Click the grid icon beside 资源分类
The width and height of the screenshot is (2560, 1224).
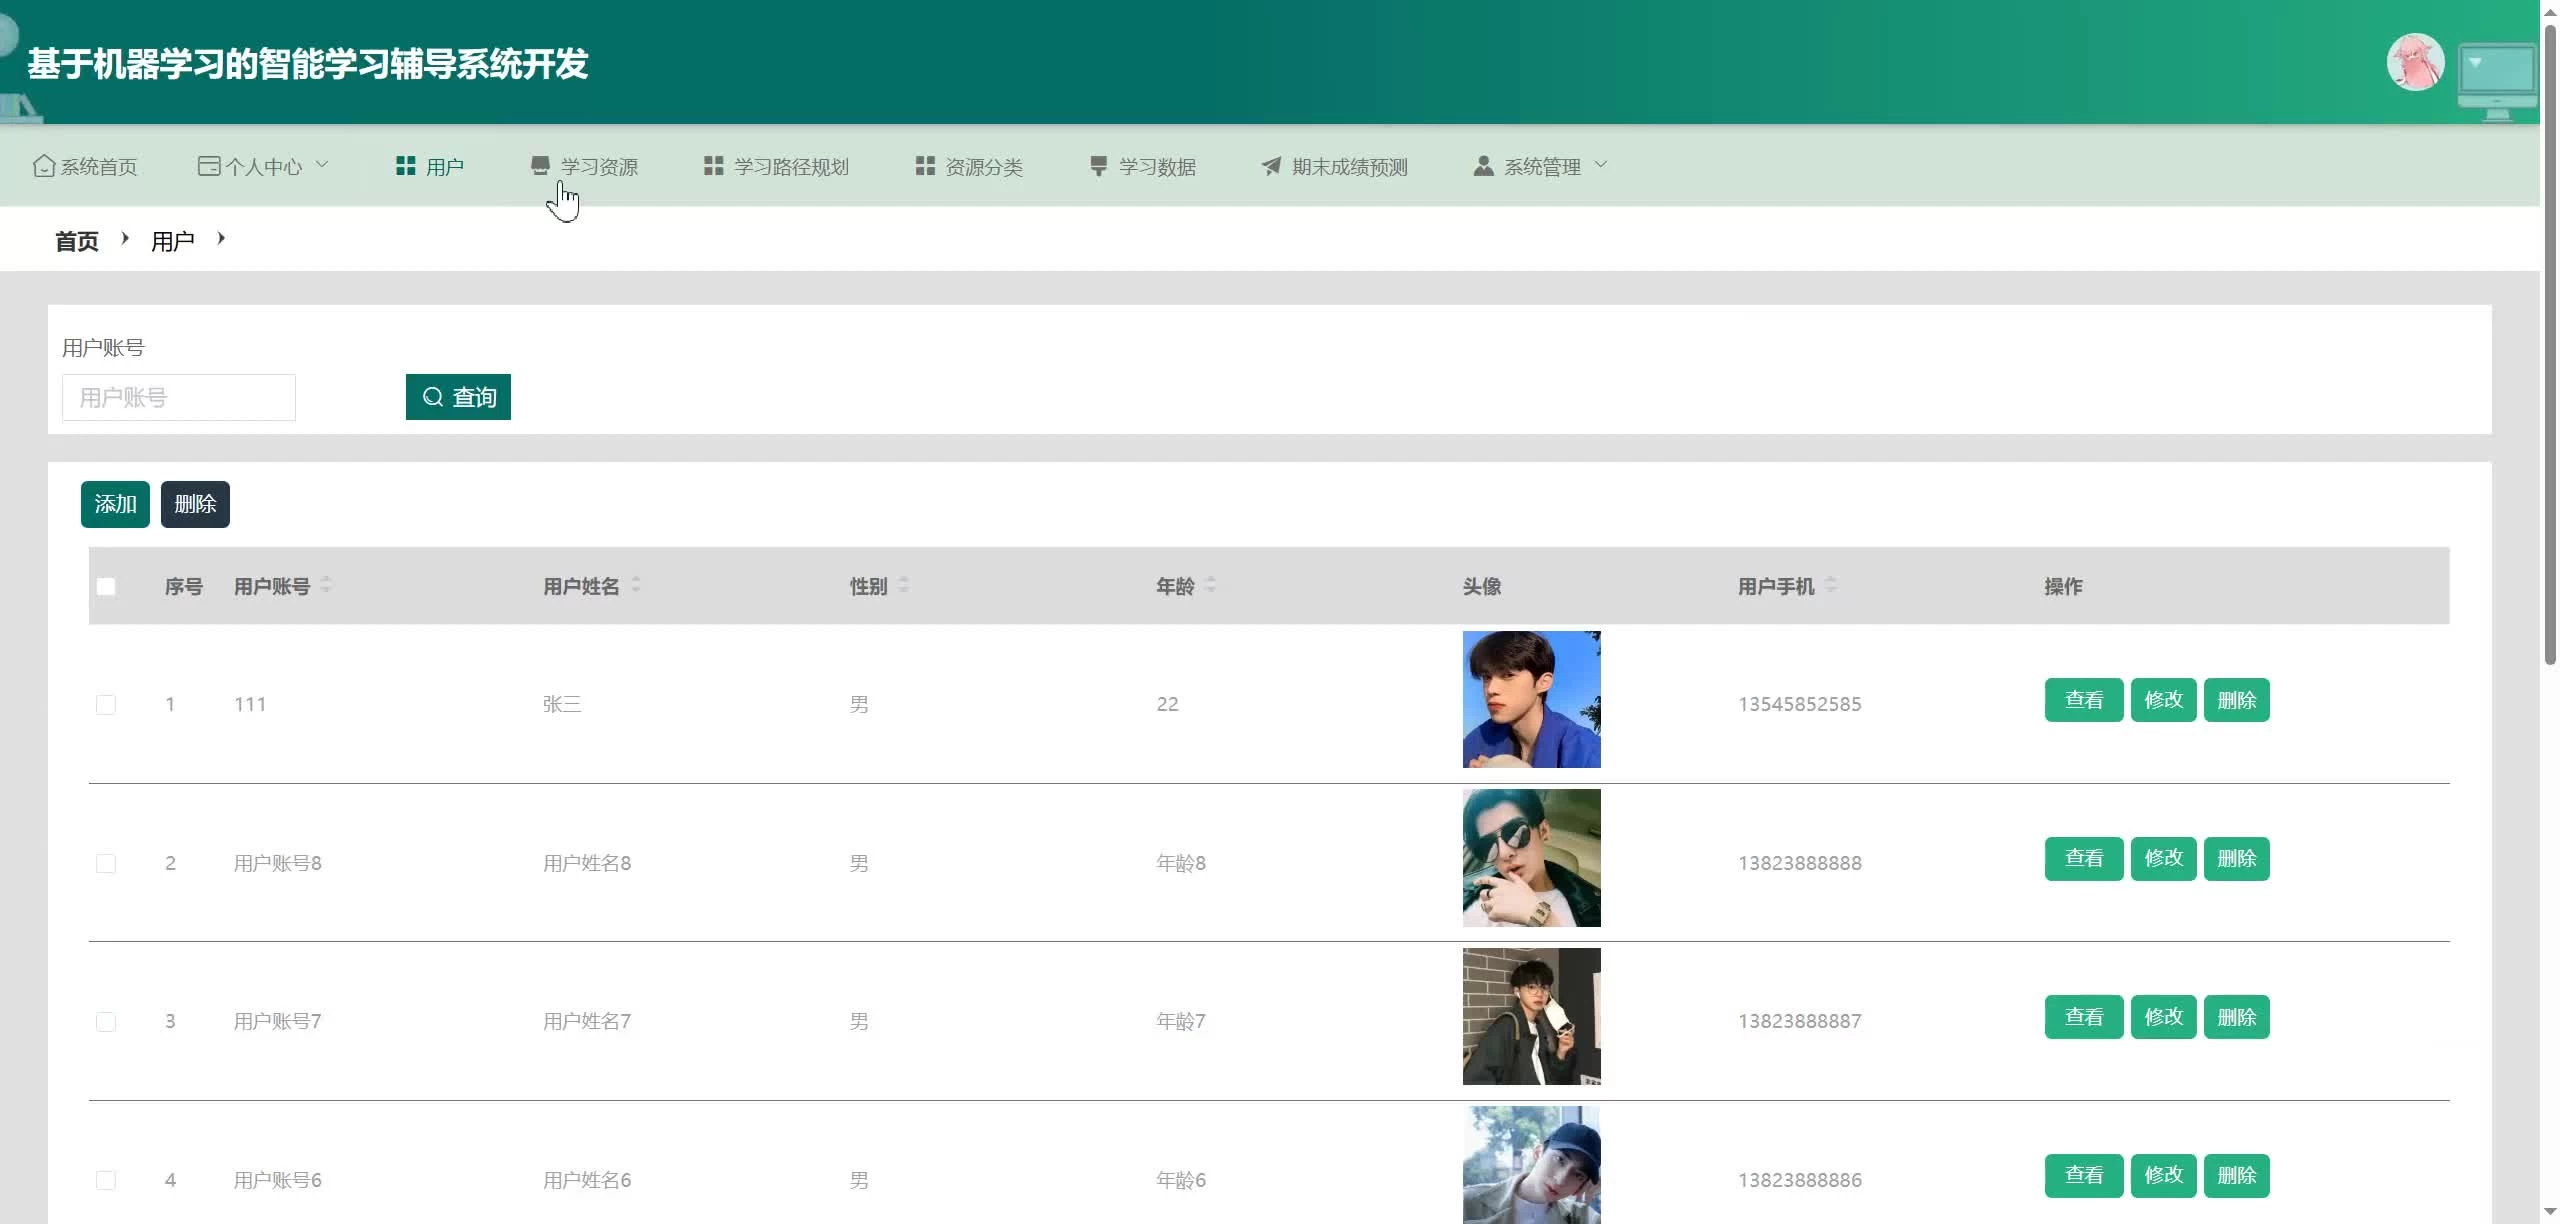[x=925, y=166]
